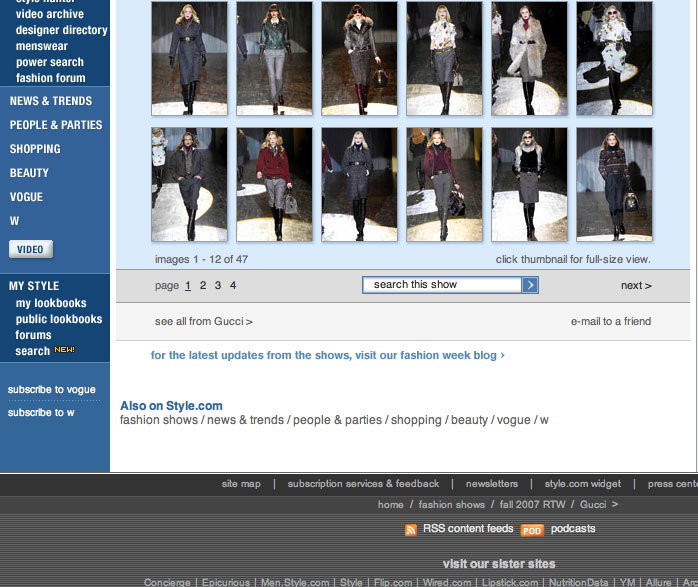This screenshot has height=587, width=698.
Task: Click the orange POD podcasts icon
Action: coord(532,530)
